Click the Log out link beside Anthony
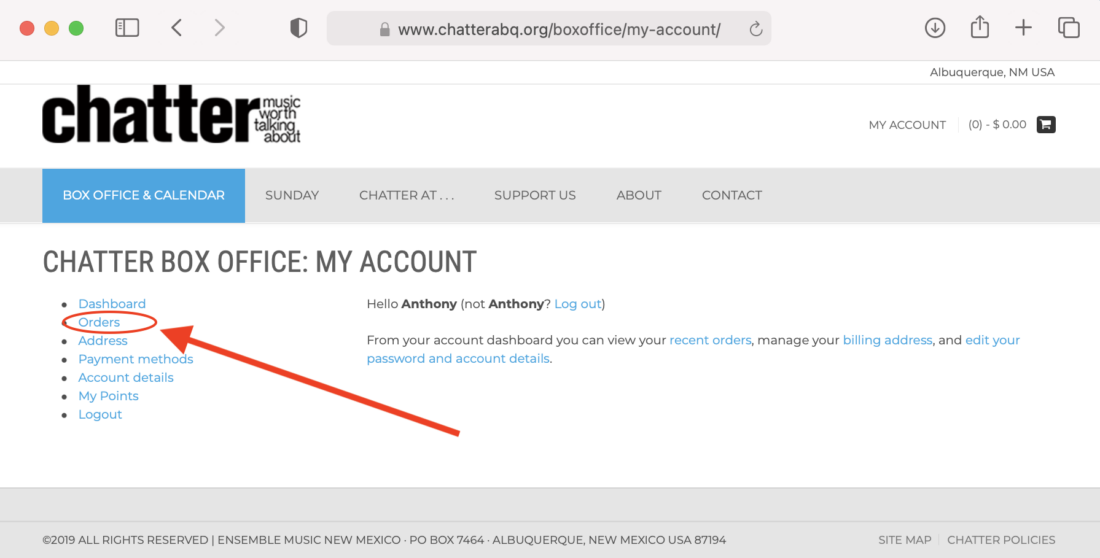The height and width of the screenshot is (558, 1100). pyautogui.click(x=578, y=304)
